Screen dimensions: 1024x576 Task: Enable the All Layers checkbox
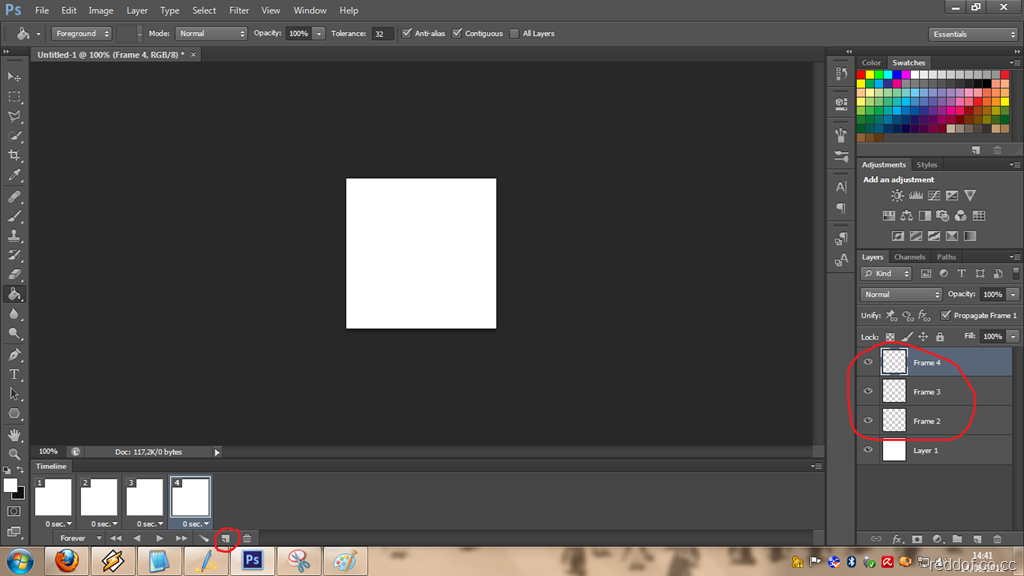pyautogui.click(x=515, y=33)
